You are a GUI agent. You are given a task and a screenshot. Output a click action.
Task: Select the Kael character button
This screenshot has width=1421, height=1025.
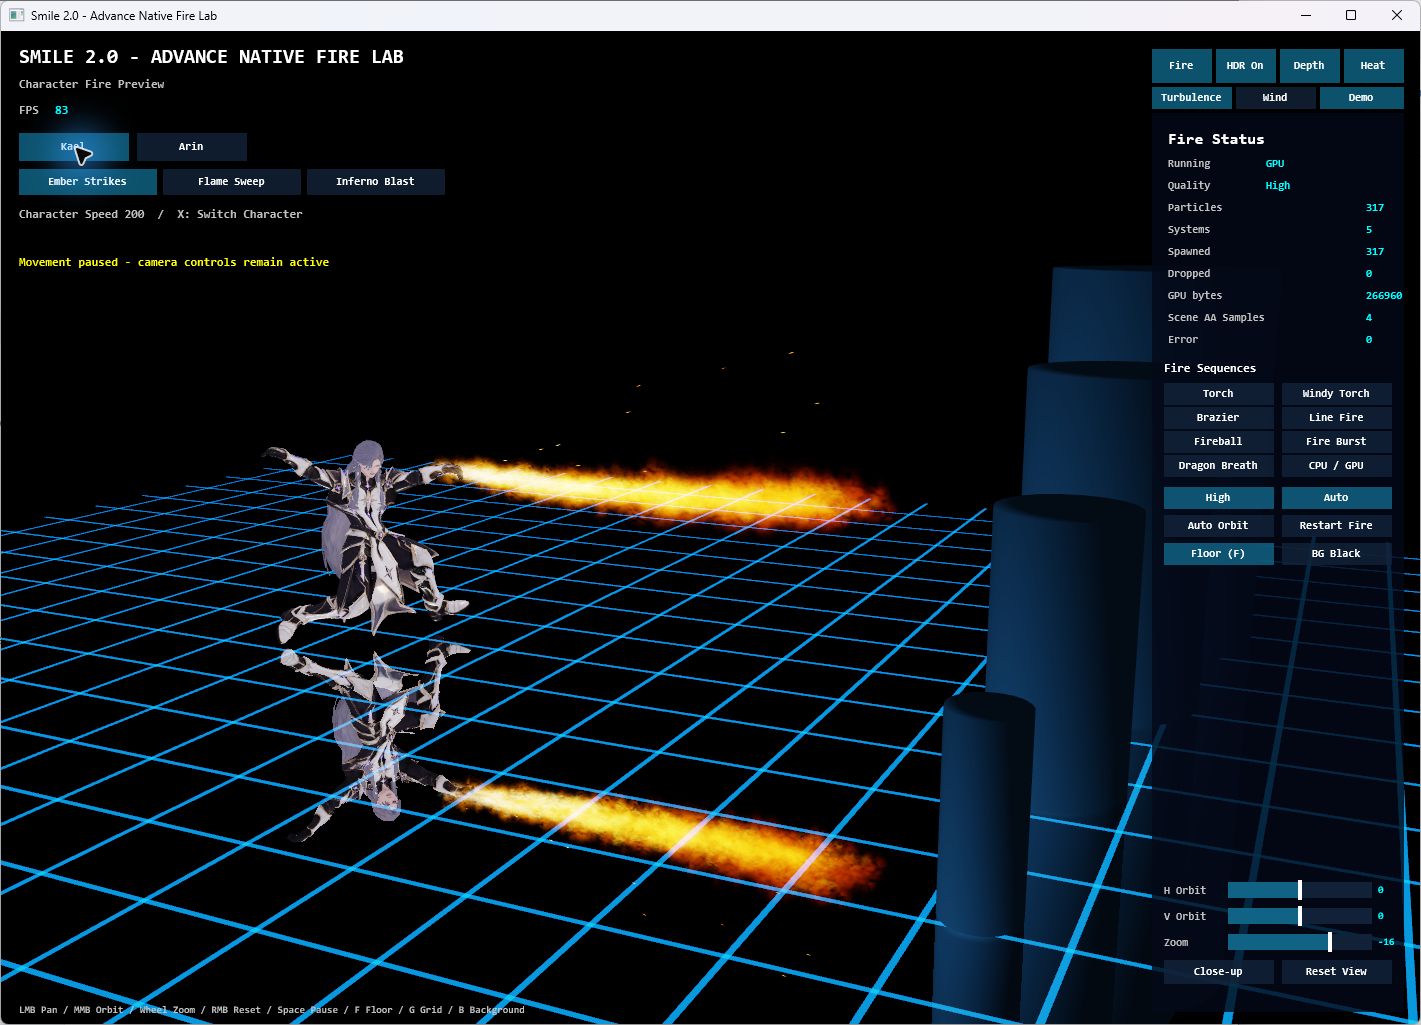tap(74, 147)
